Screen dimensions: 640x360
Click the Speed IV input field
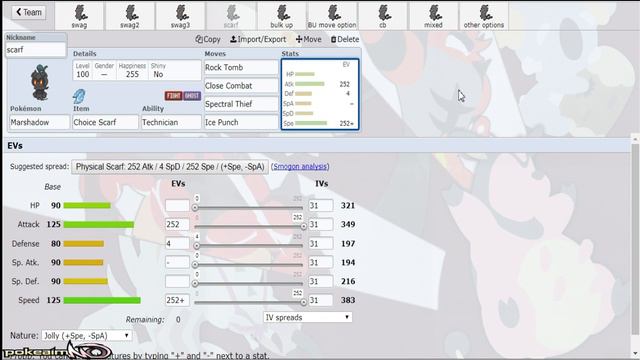321,300
